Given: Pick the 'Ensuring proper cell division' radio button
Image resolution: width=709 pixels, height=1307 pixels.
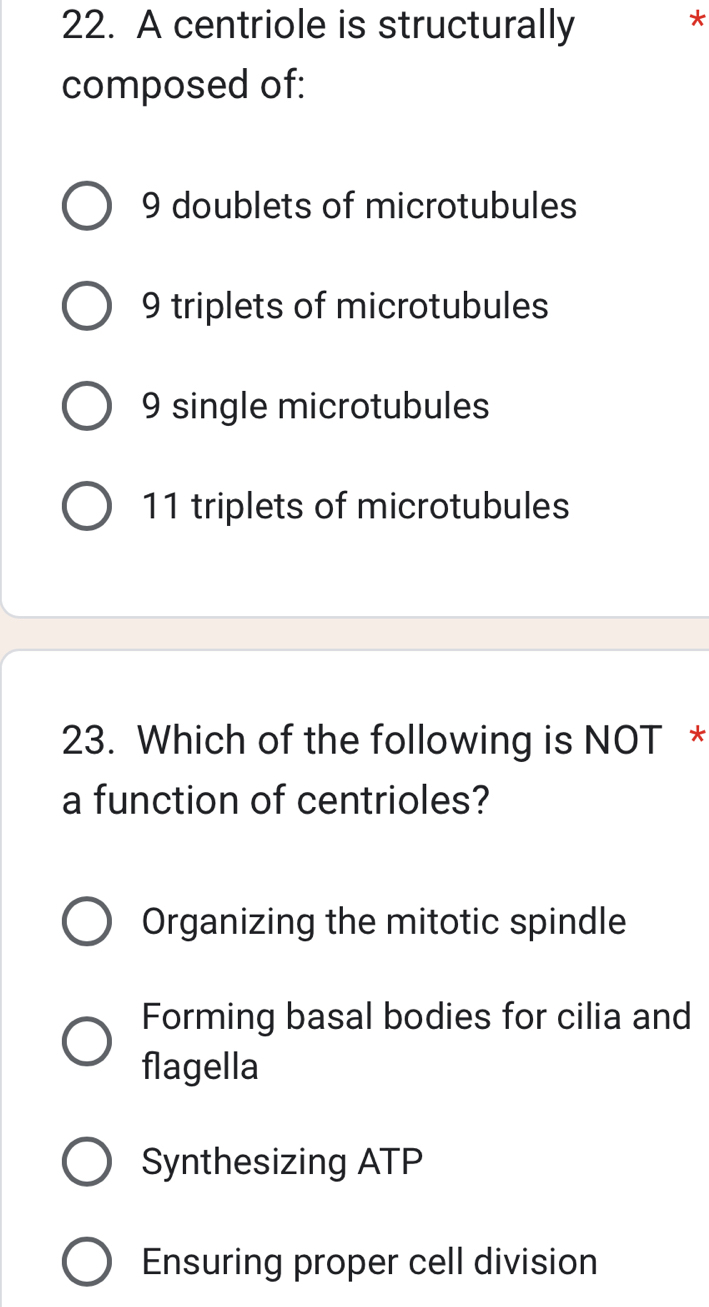Looking at the screenshot, I should coord(87,1262).
